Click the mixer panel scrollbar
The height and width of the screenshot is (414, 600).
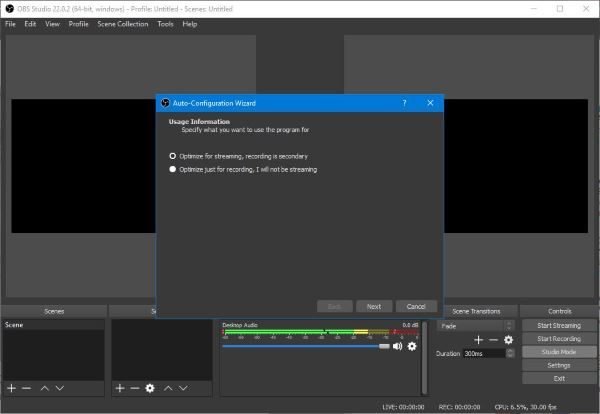coord(424,358)
